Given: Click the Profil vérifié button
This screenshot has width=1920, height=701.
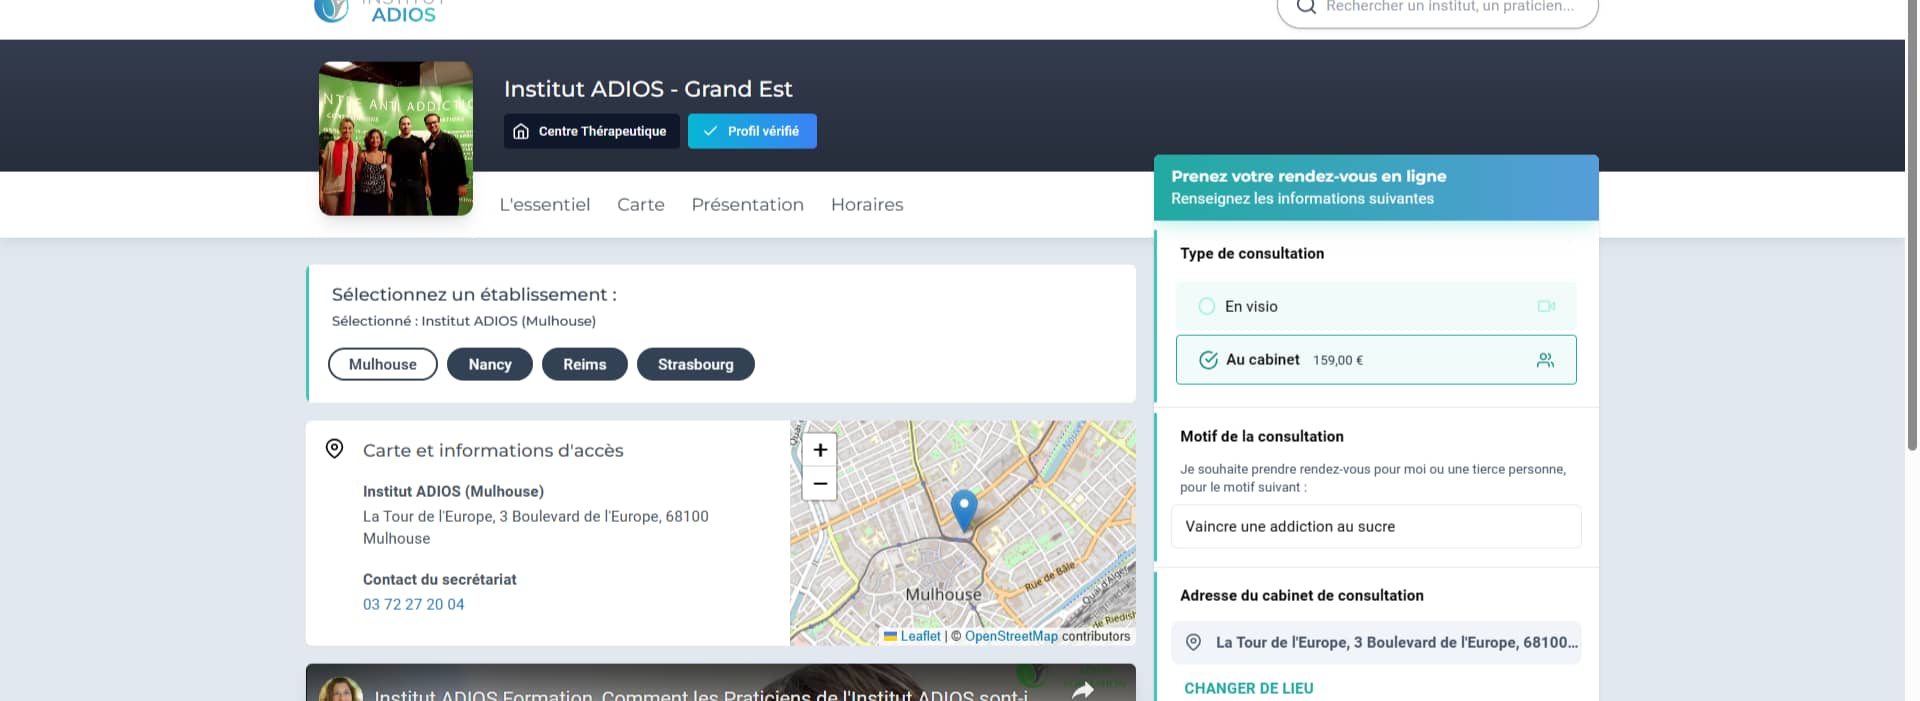Looking at the screenshot, I should pyautogui.click(x=752, y=131).
